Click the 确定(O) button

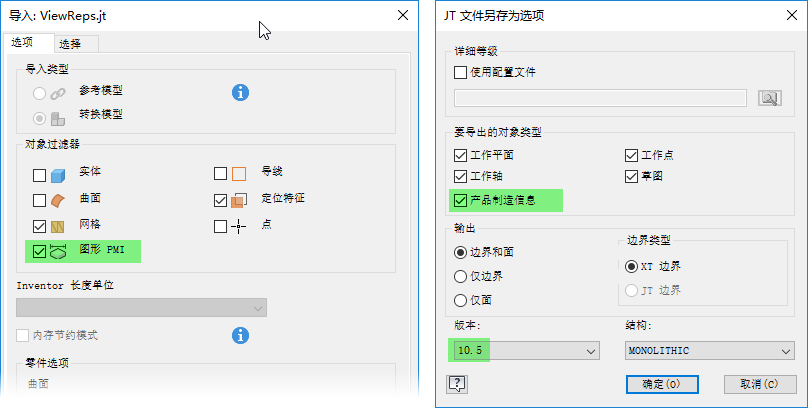(x=661, y=384)
